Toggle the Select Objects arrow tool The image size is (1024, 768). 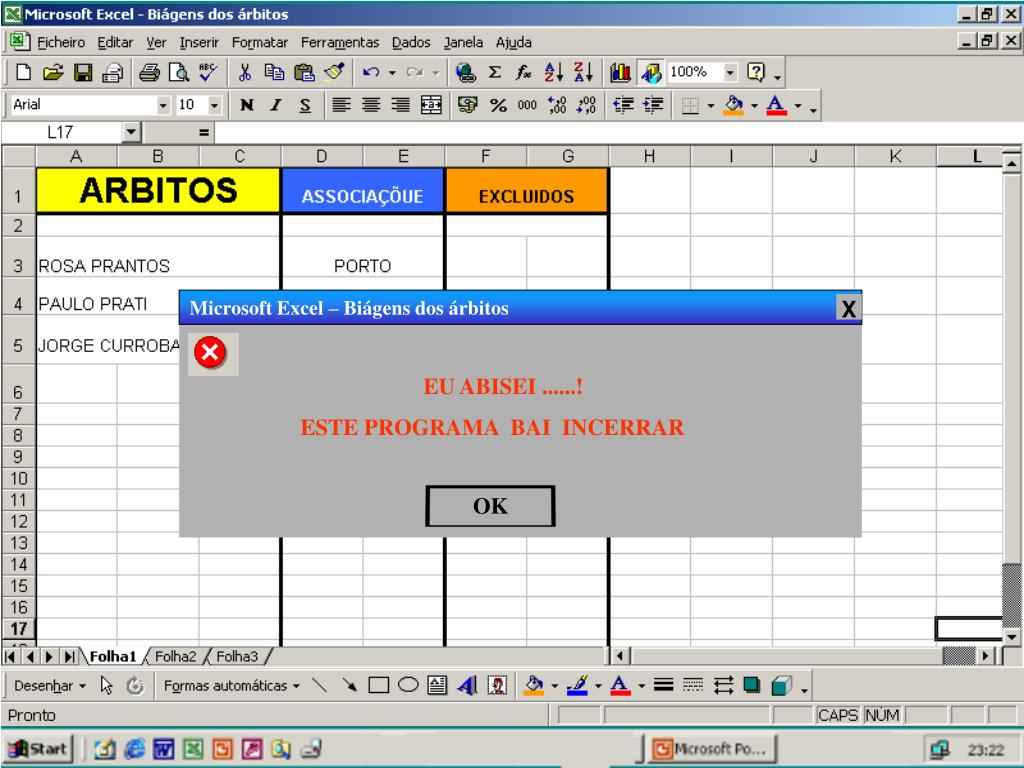coord(106,685)
